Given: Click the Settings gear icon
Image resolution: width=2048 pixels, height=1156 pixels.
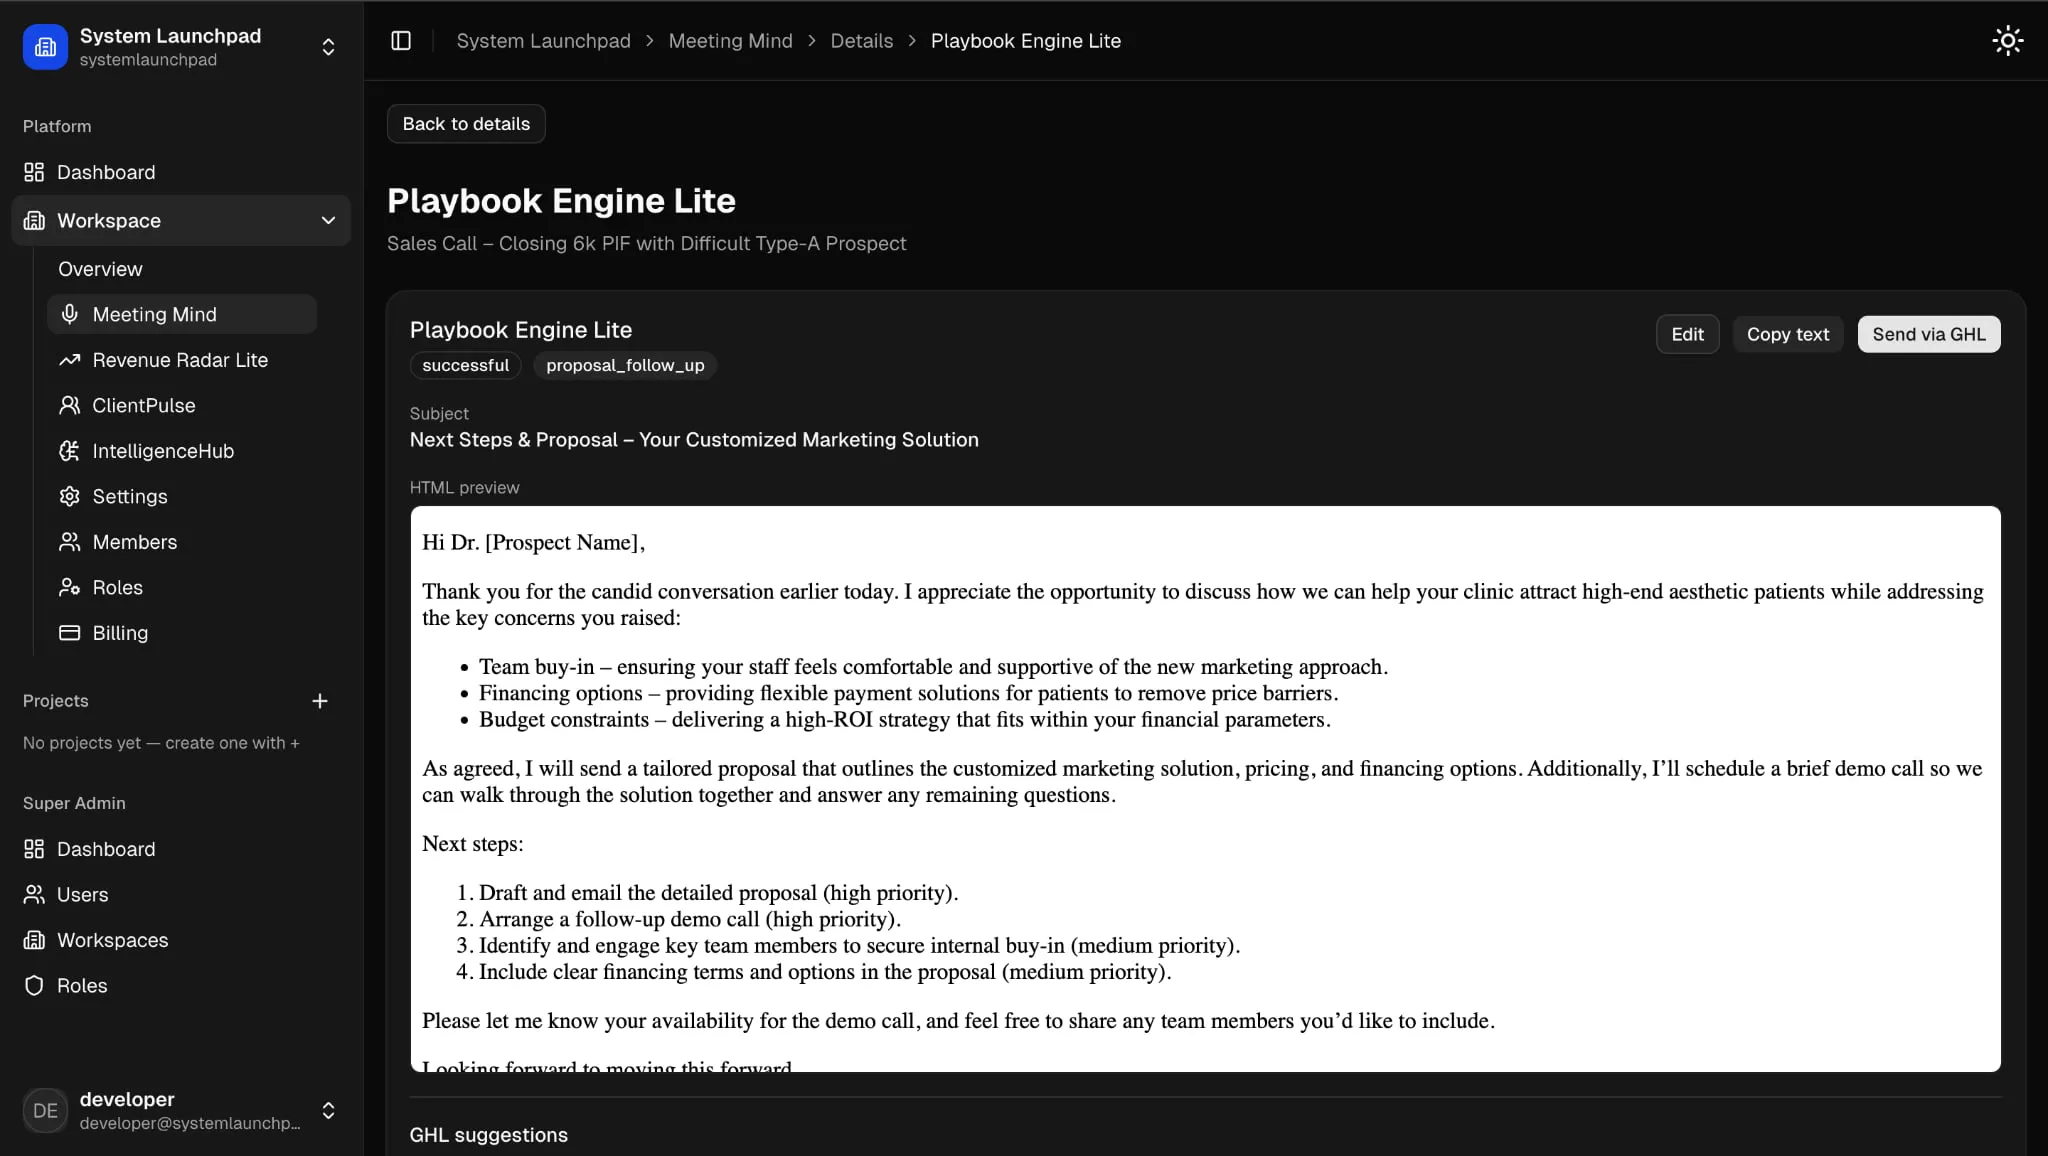Looking at the screenshot, I should click(x=69, y=497).
